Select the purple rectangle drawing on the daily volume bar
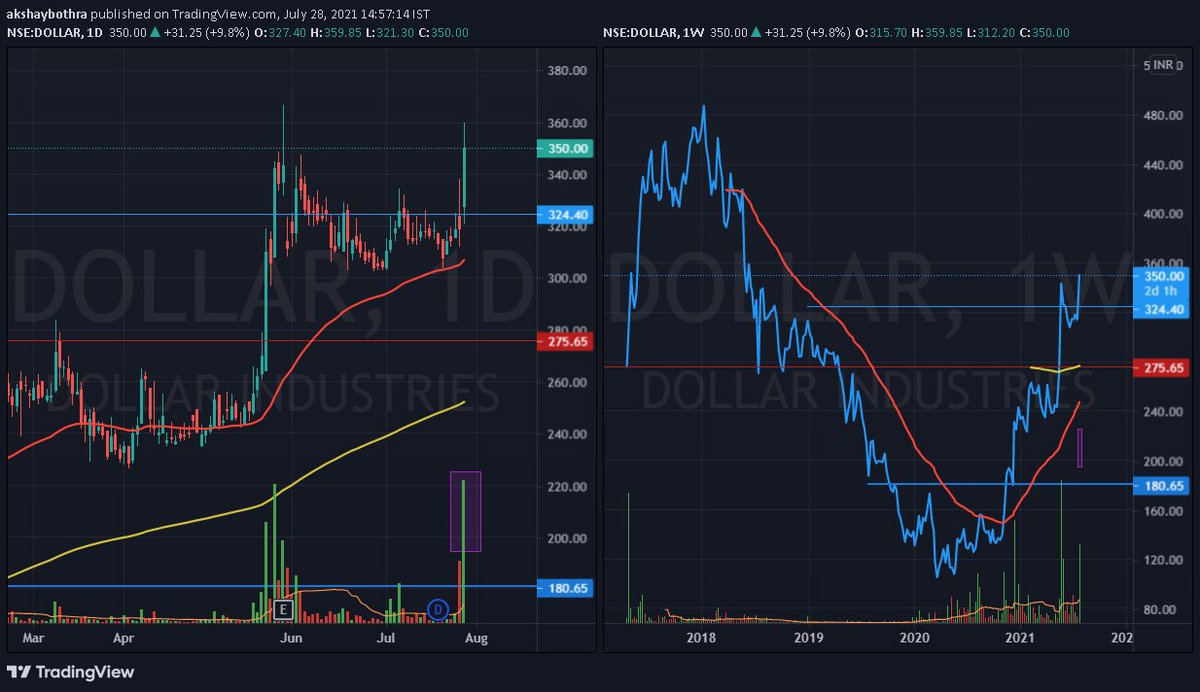The height and width of the screenshot is (692, 1200). click(465, 511)
